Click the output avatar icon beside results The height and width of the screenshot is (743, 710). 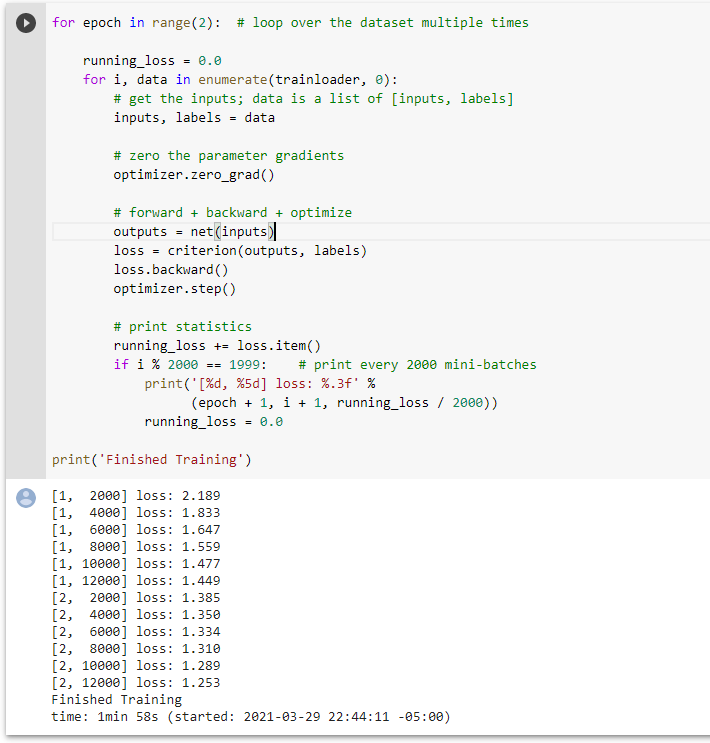26,498
